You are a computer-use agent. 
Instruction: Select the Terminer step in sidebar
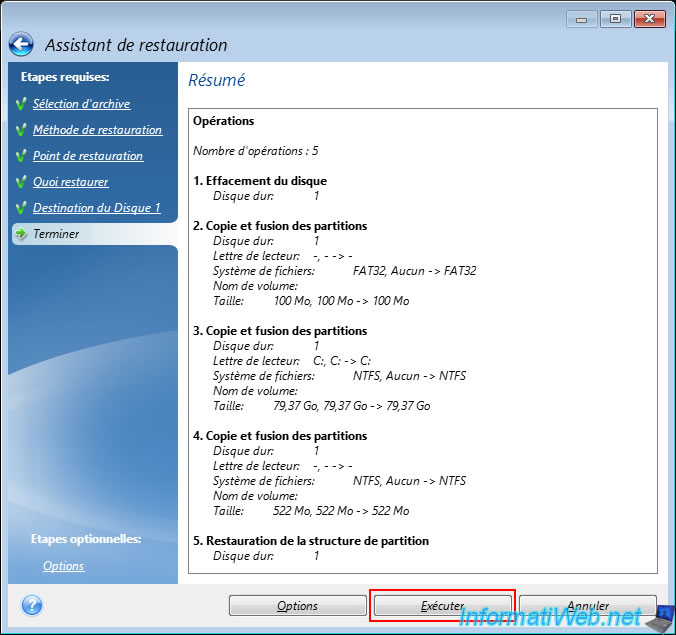click(56, 234)
